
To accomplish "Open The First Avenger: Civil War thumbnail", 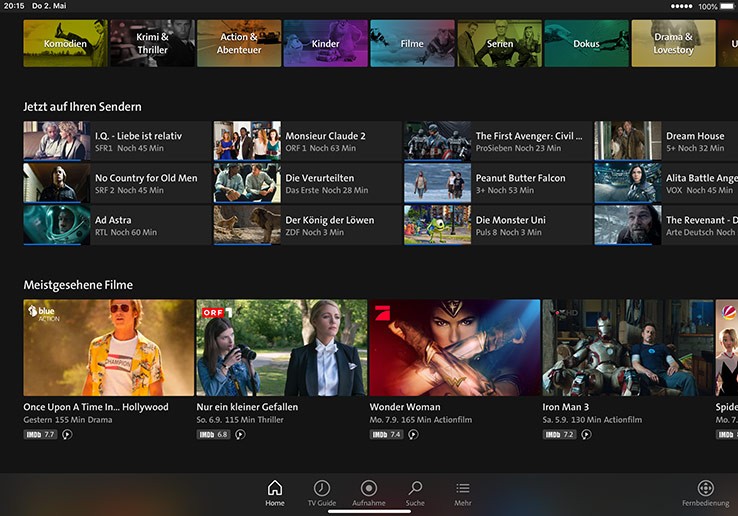I will 437,141.
